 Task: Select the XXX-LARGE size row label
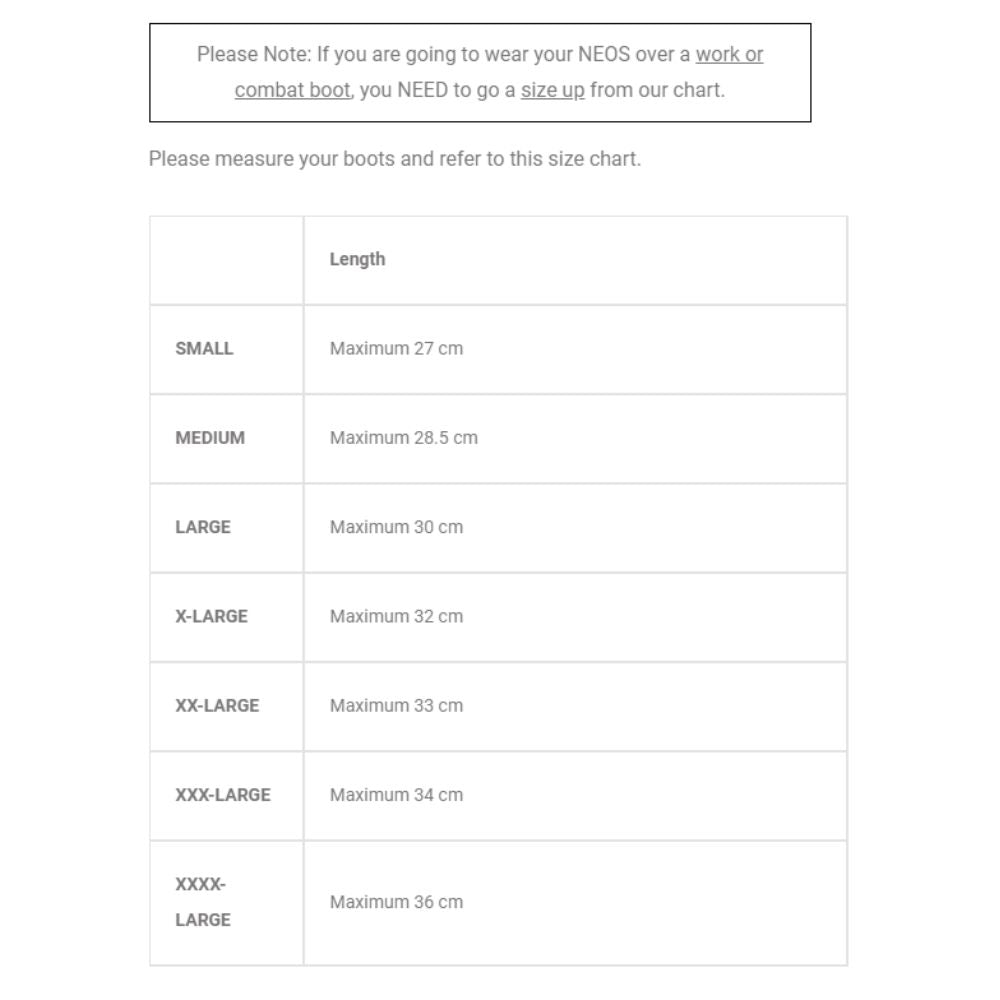coord(223,795)
